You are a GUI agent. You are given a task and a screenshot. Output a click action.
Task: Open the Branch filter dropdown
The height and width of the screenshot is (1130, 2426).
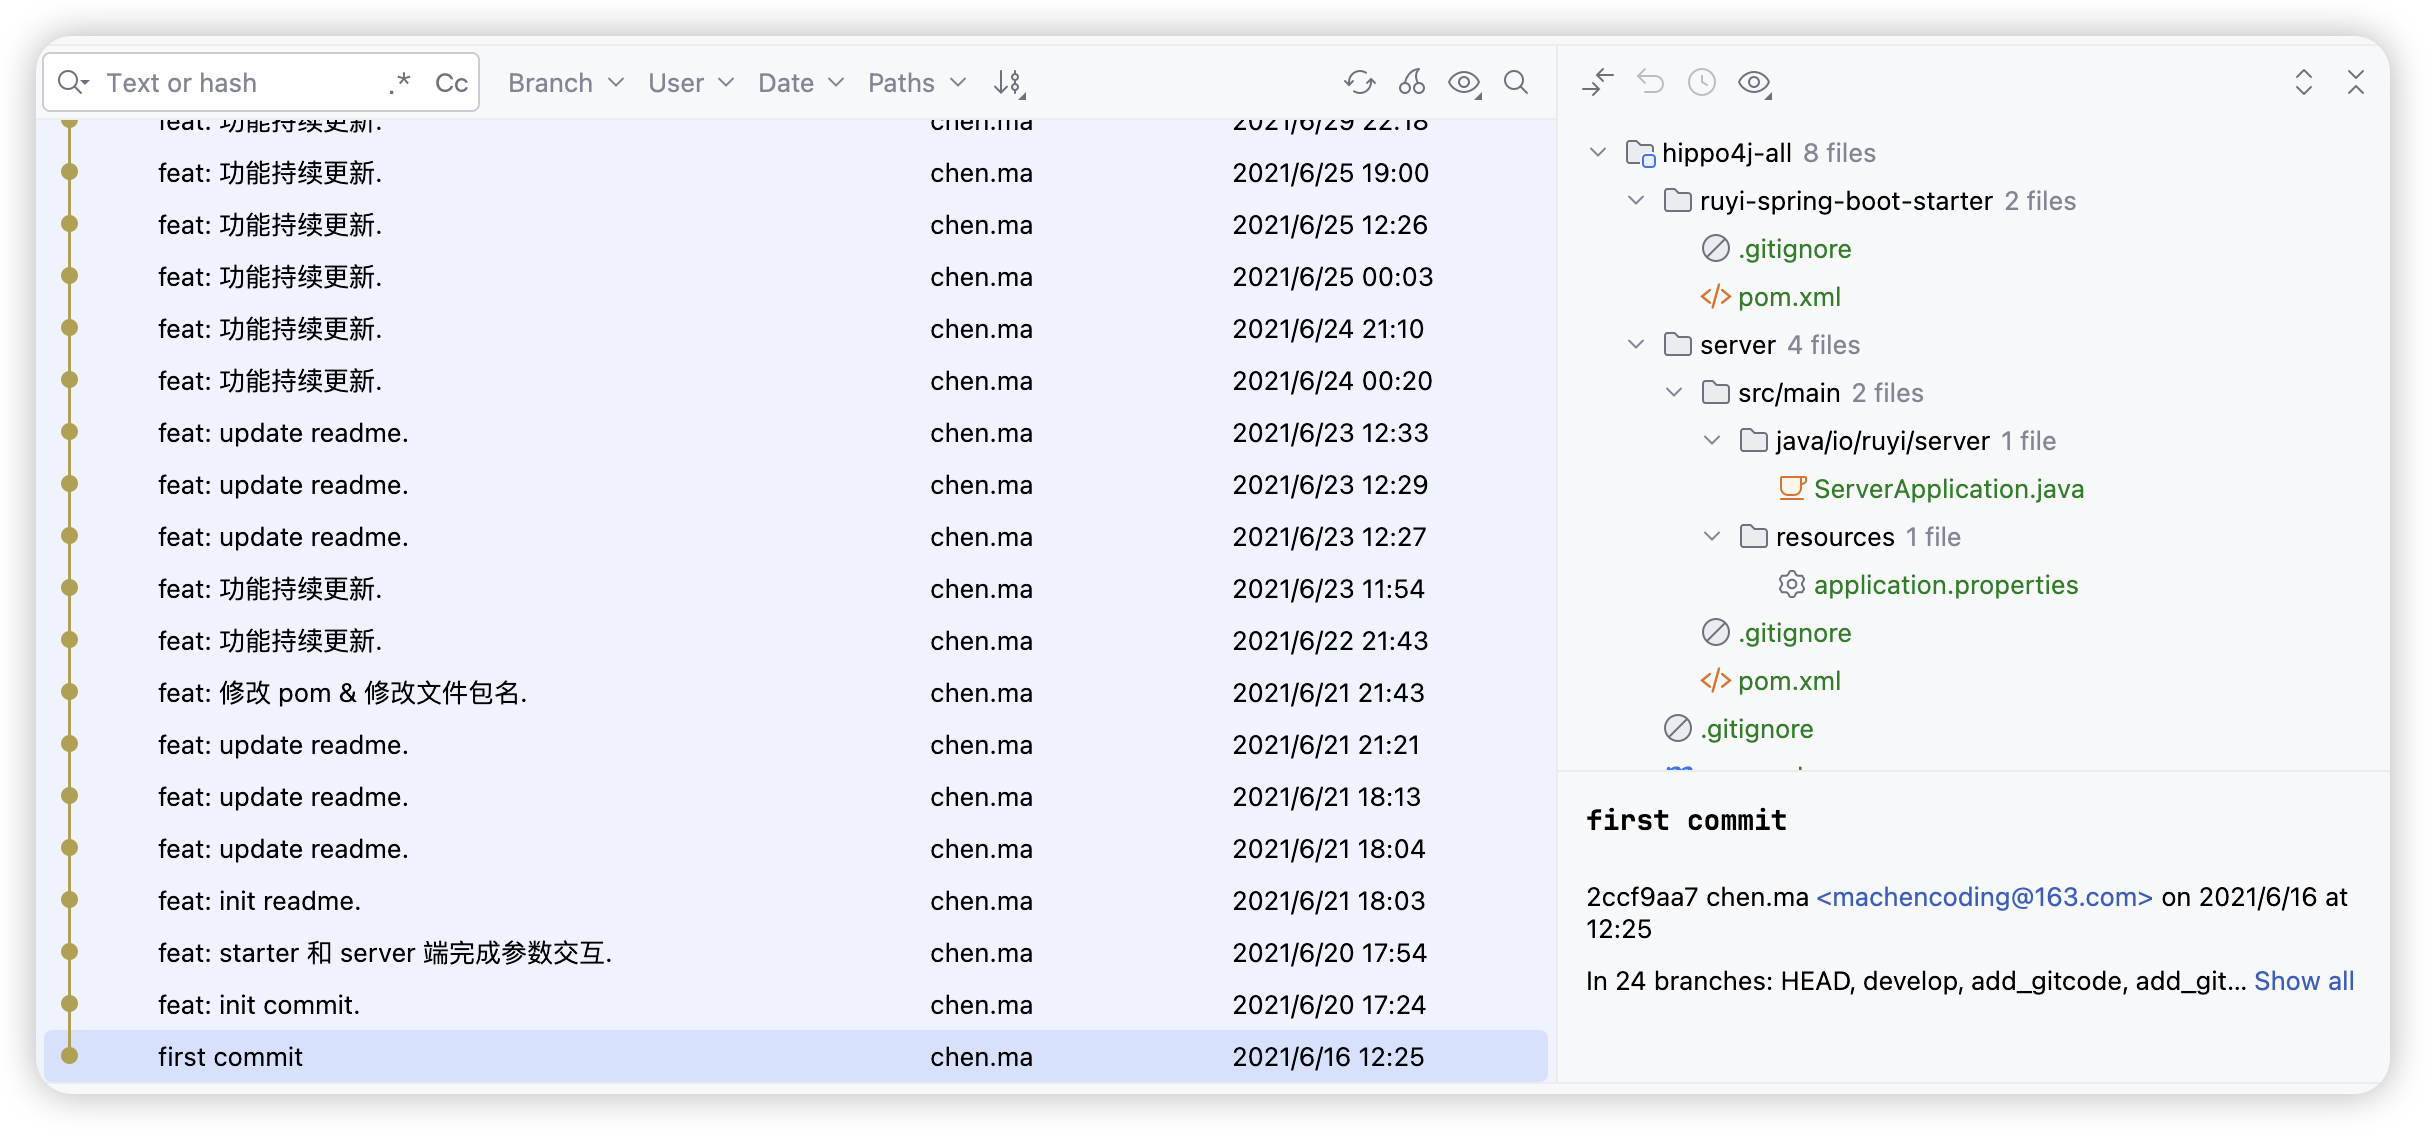tap(565, 83)
